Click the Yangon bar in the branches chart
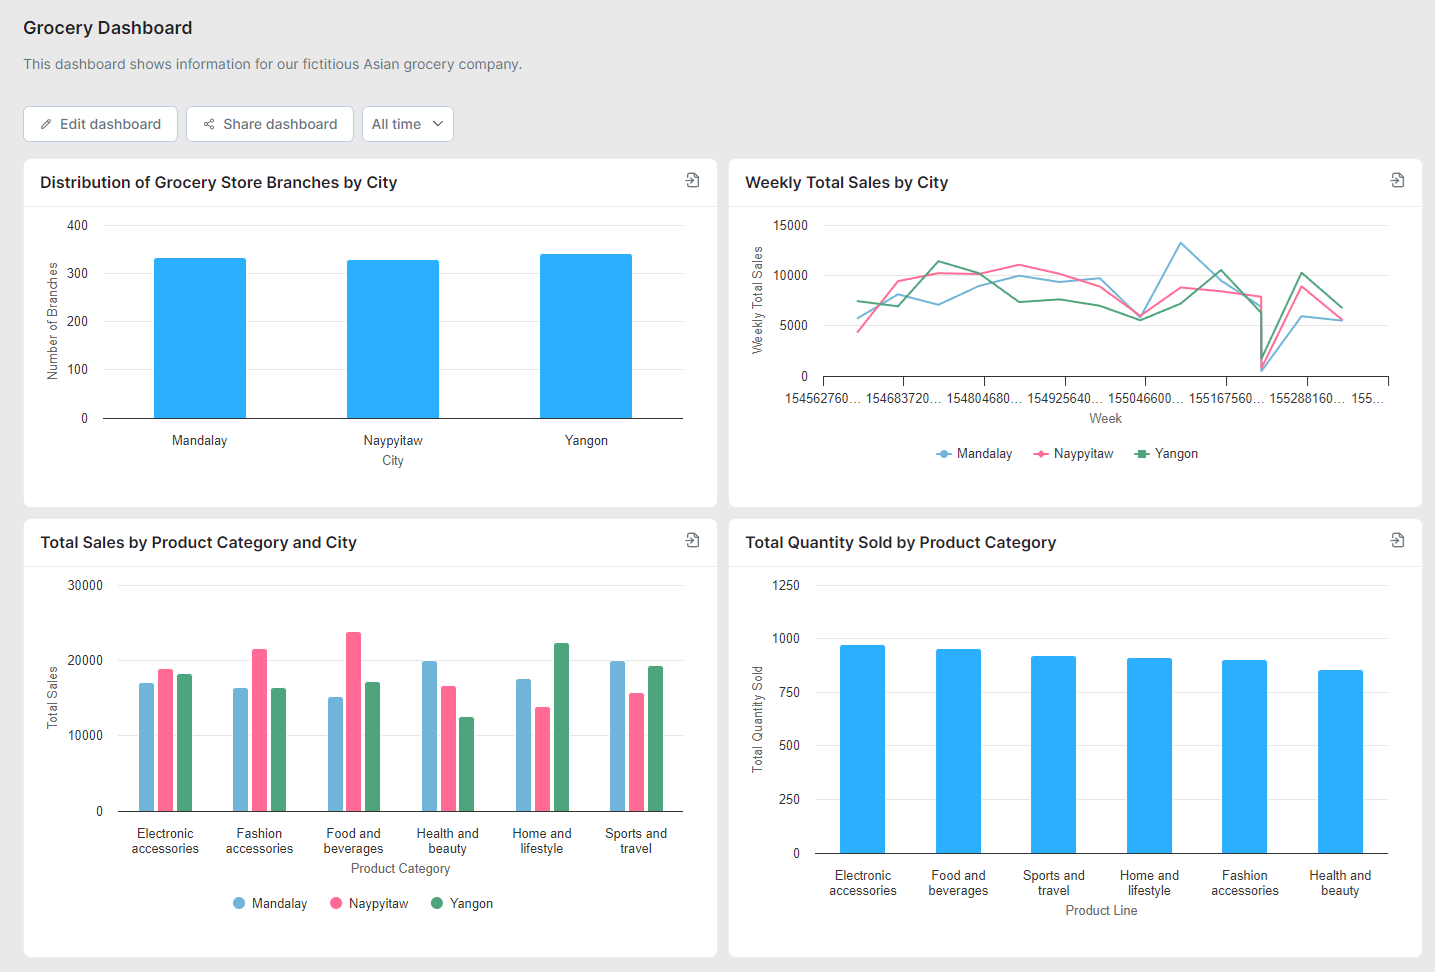 (586, 334)
